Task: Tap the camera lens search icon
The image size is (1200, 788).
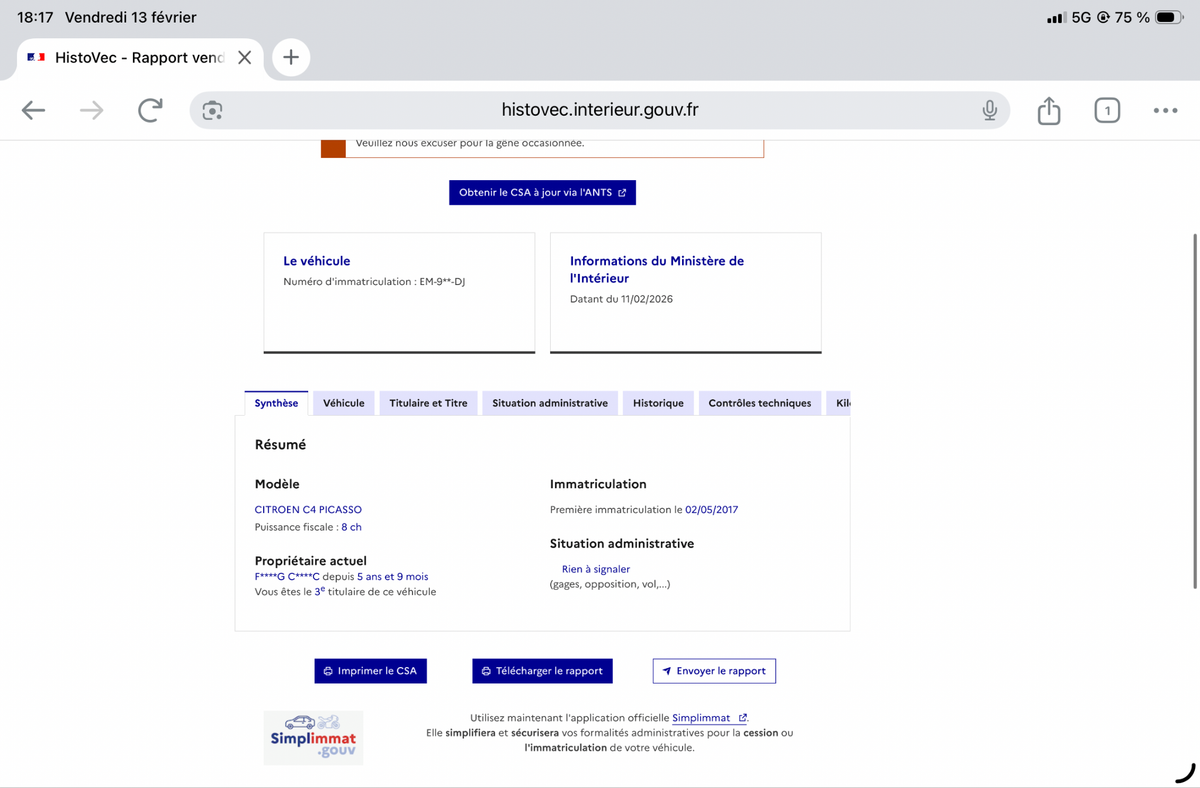Action: (212, 110)
